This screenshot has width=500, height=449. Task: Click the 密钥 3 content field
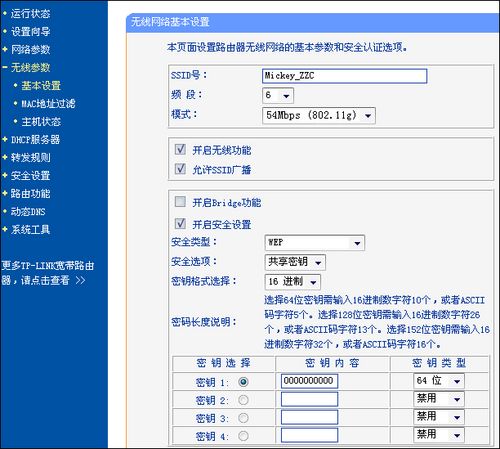(309, 417)
